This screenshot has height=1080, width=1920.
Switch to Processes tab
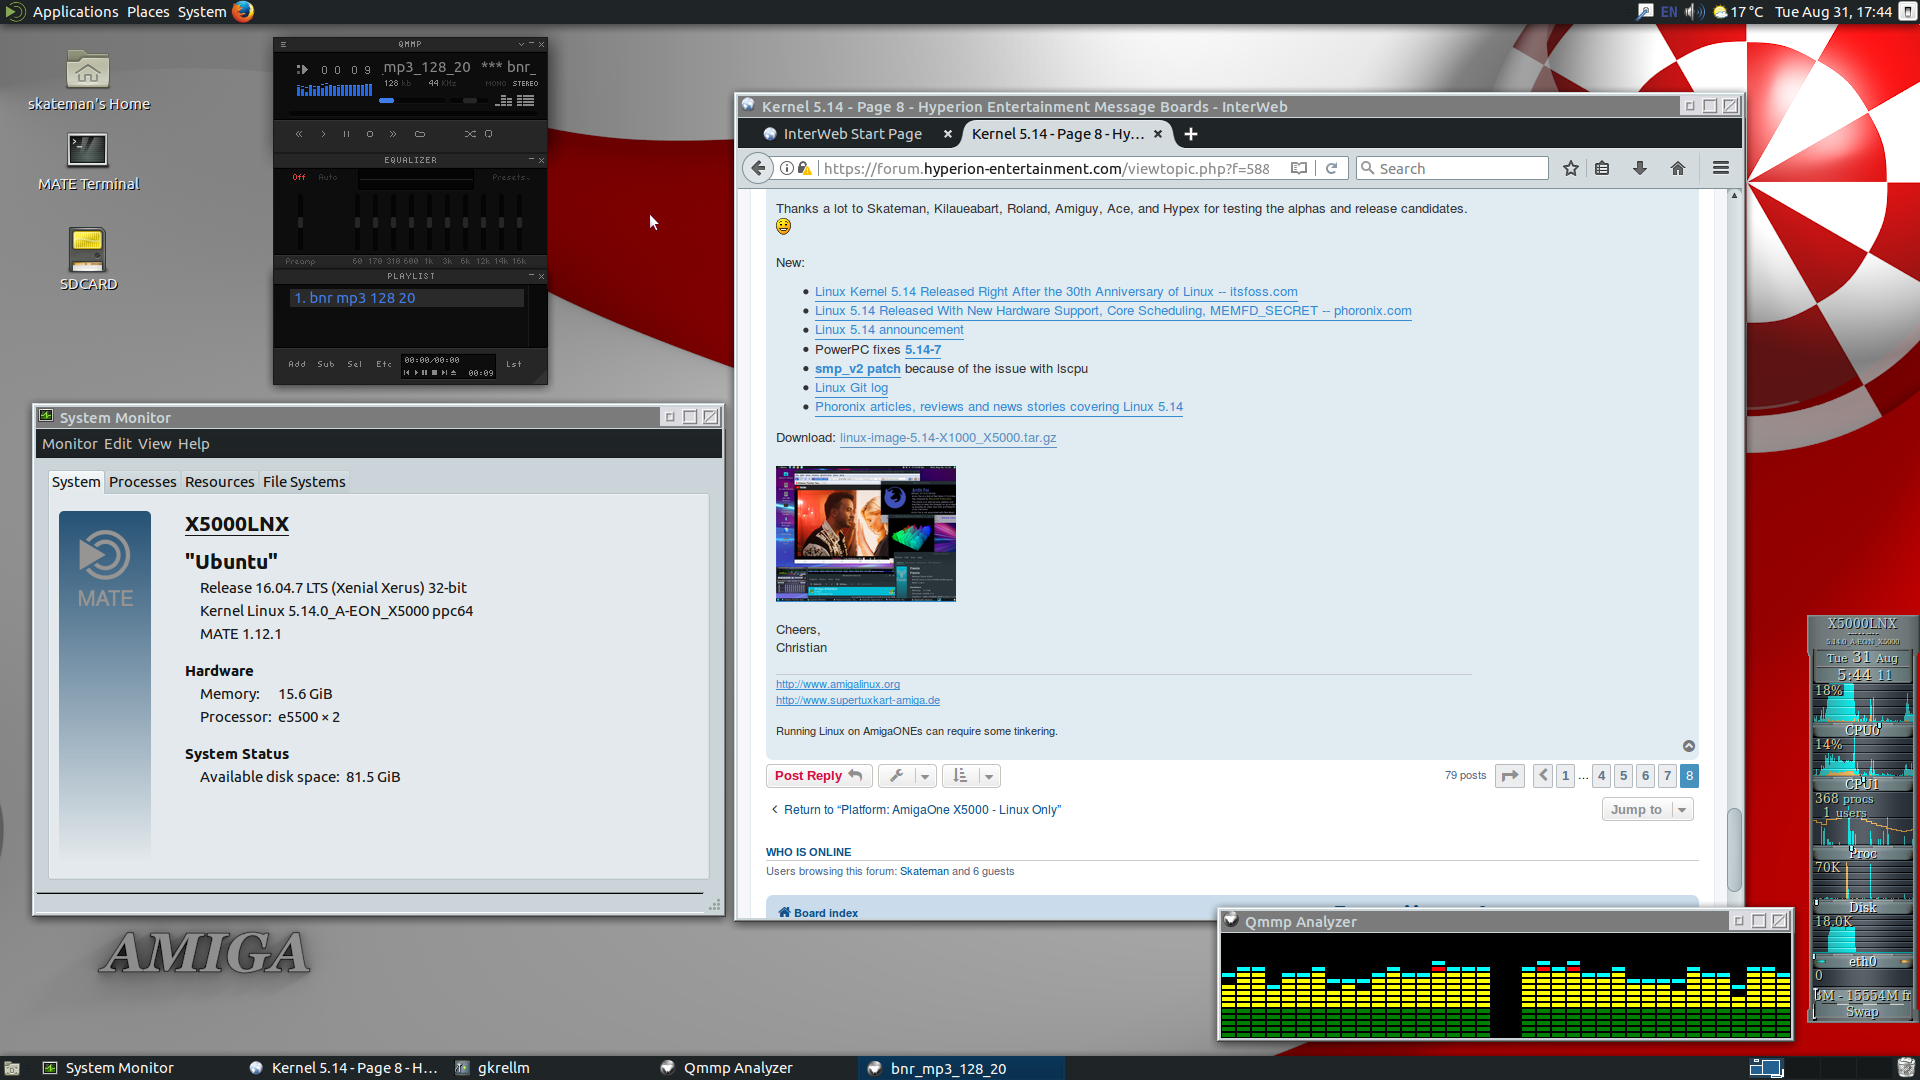(143, 482)
